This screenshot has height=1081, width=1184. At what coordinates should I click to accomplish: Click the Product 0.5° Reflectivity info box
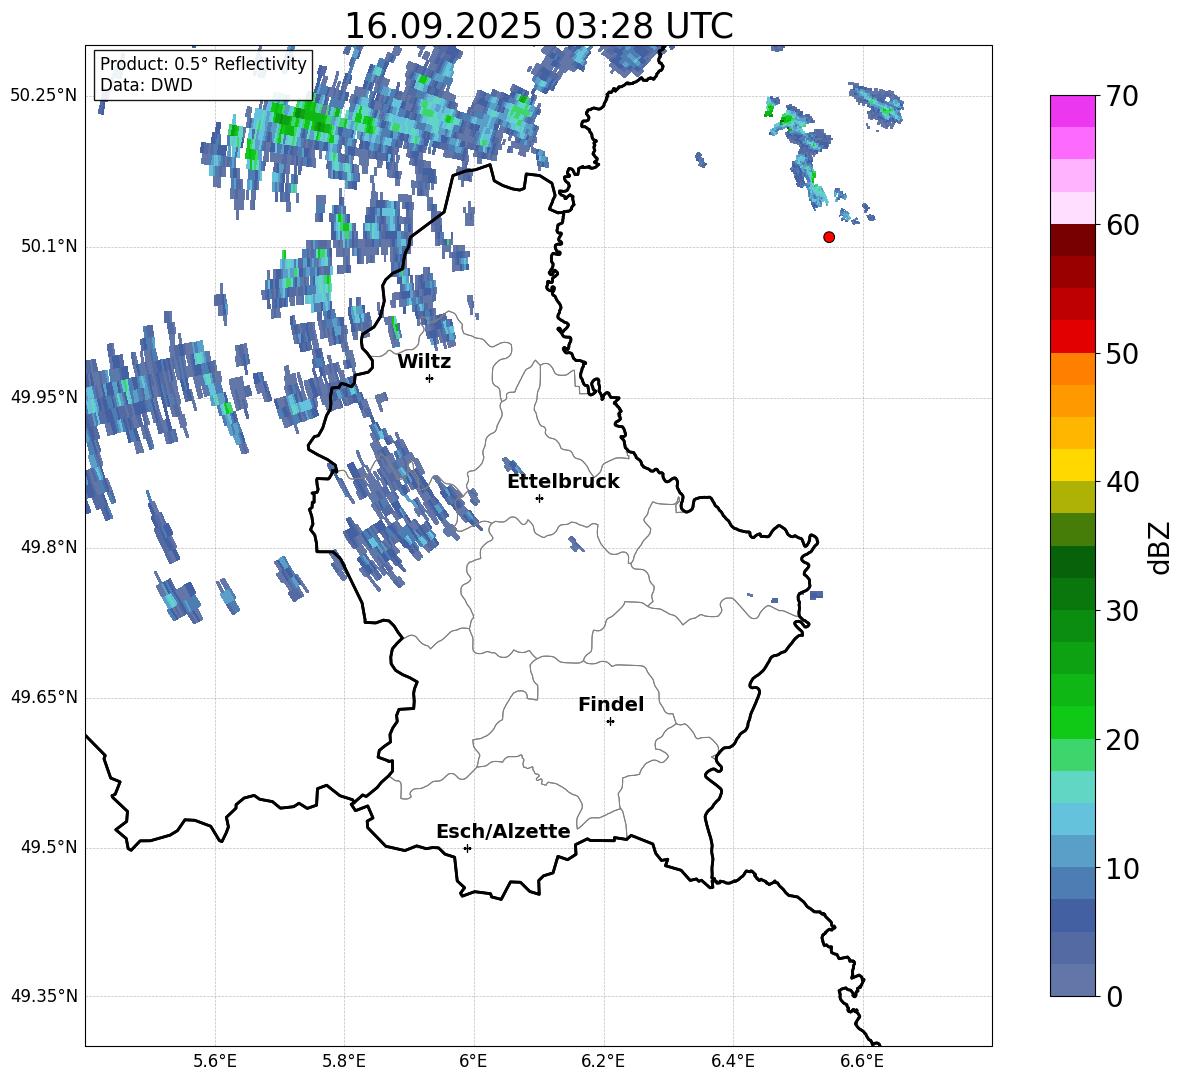[x=203, y=75]
